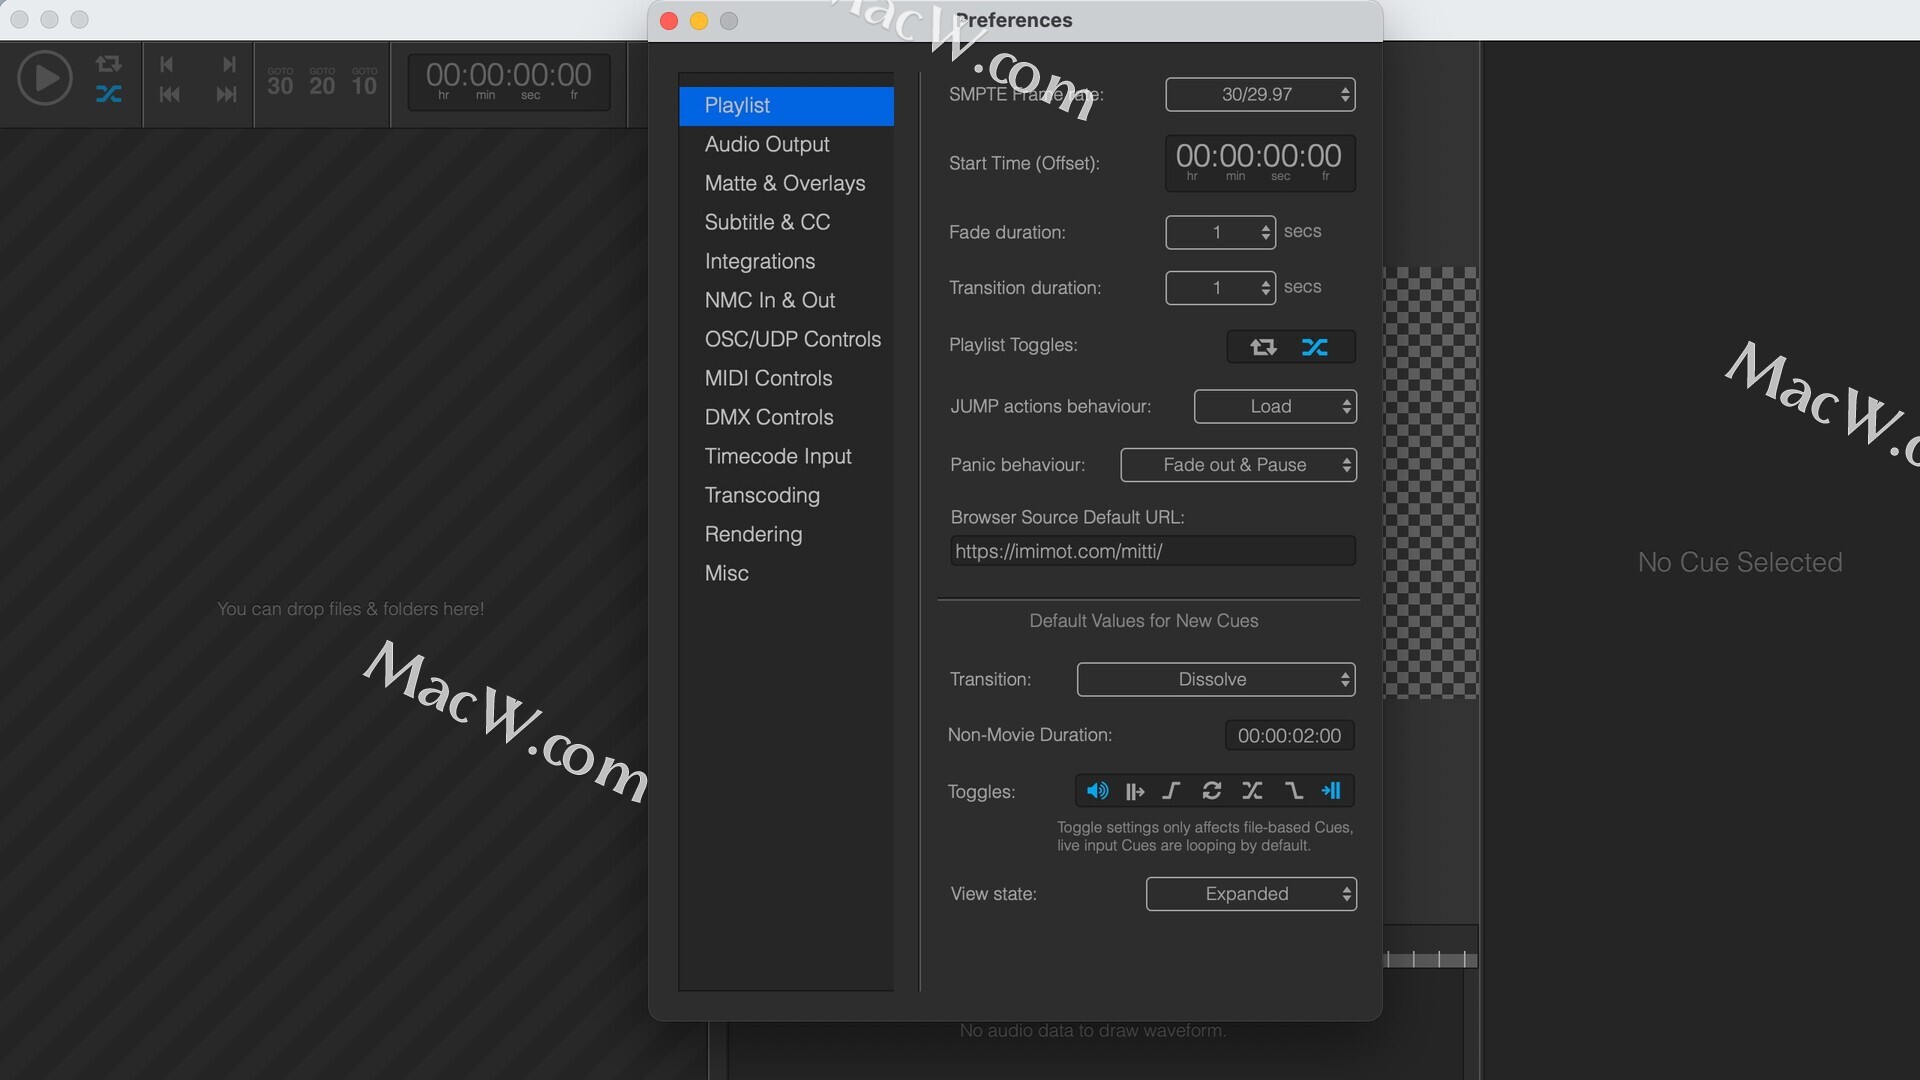Viewport: 1920px width, 1080px height.
Task: Toggle the loop icon in transport bar
Action: [108, 65]
